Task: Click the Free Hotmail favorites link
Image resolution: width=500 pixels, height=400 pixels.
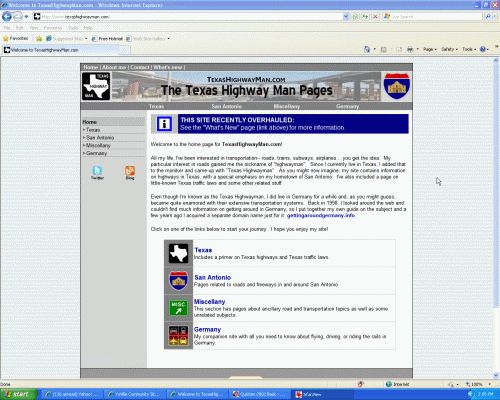Action: point(107,39)
